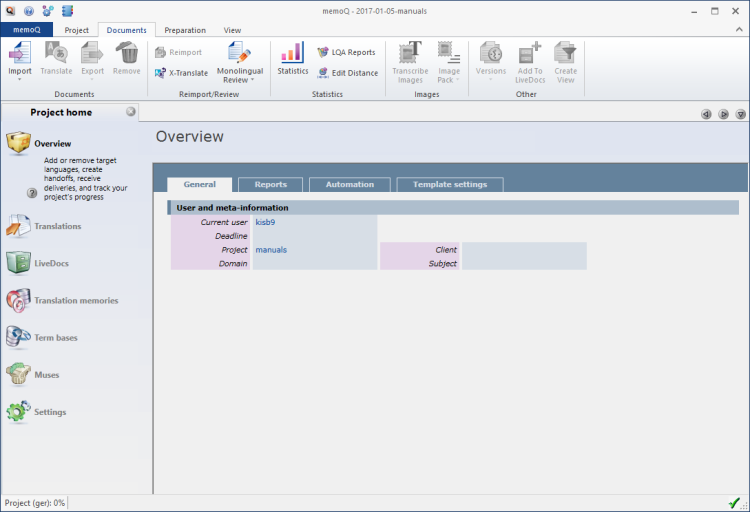Open the Monolingual Review dropdown

click(238, 80)
